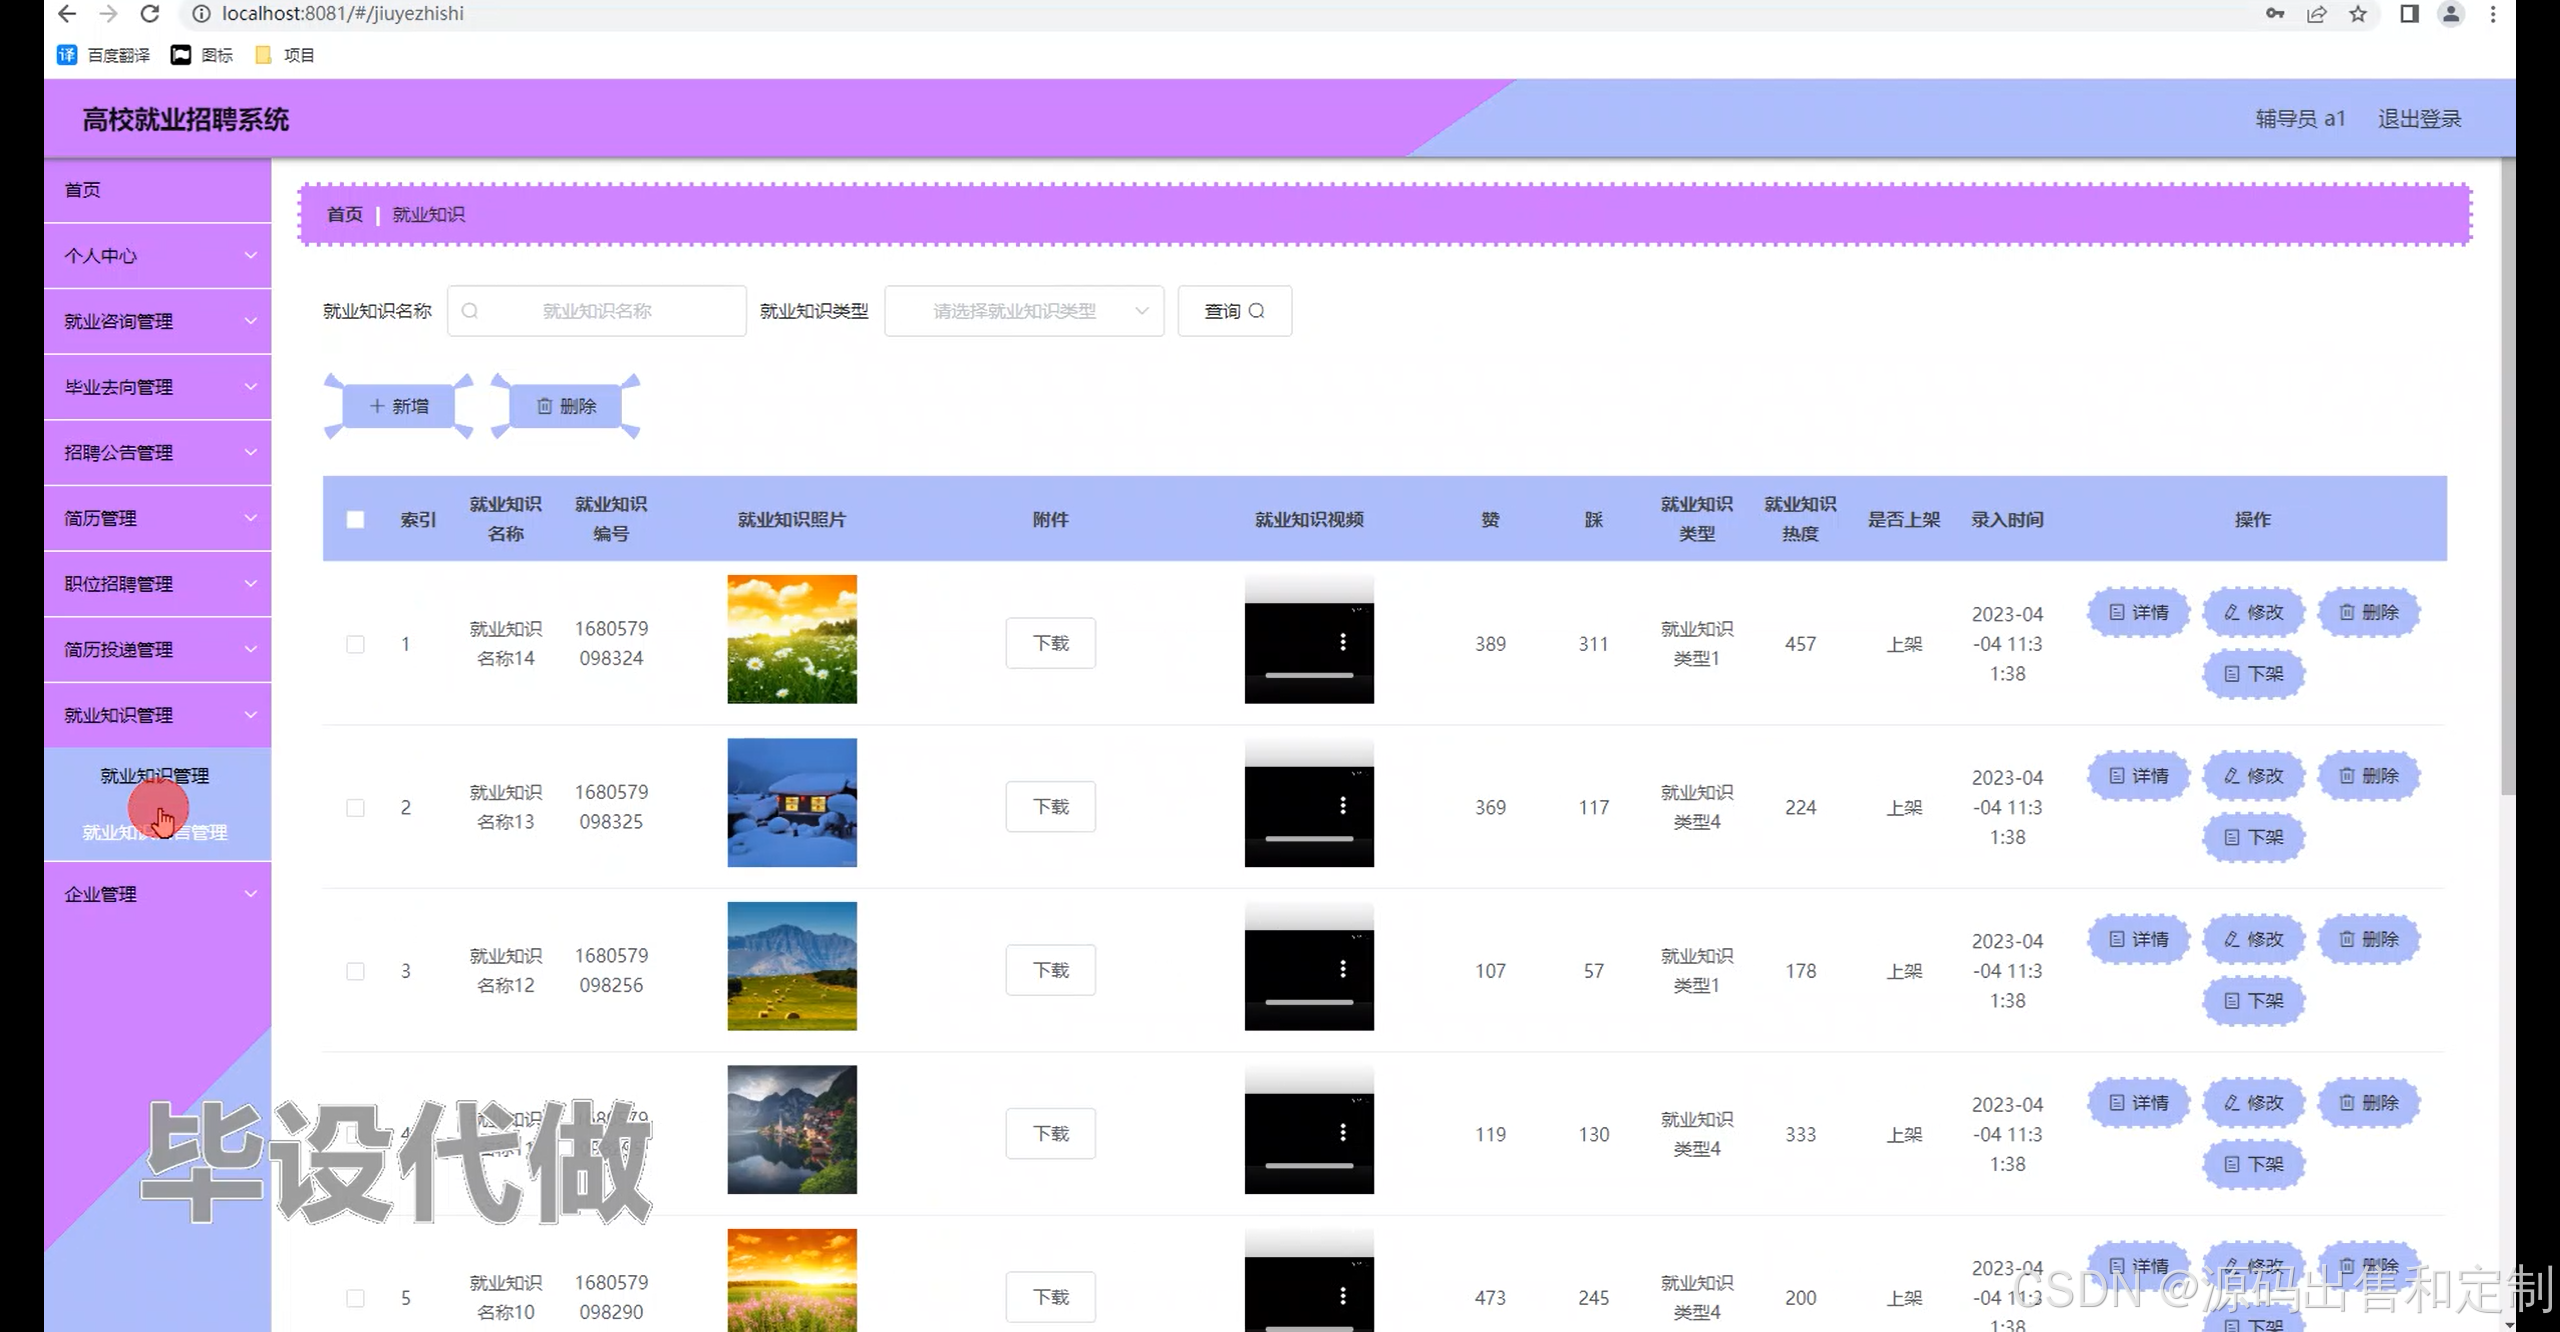Click delete button with trash icon in row 2

click(x=2368, y=776)
